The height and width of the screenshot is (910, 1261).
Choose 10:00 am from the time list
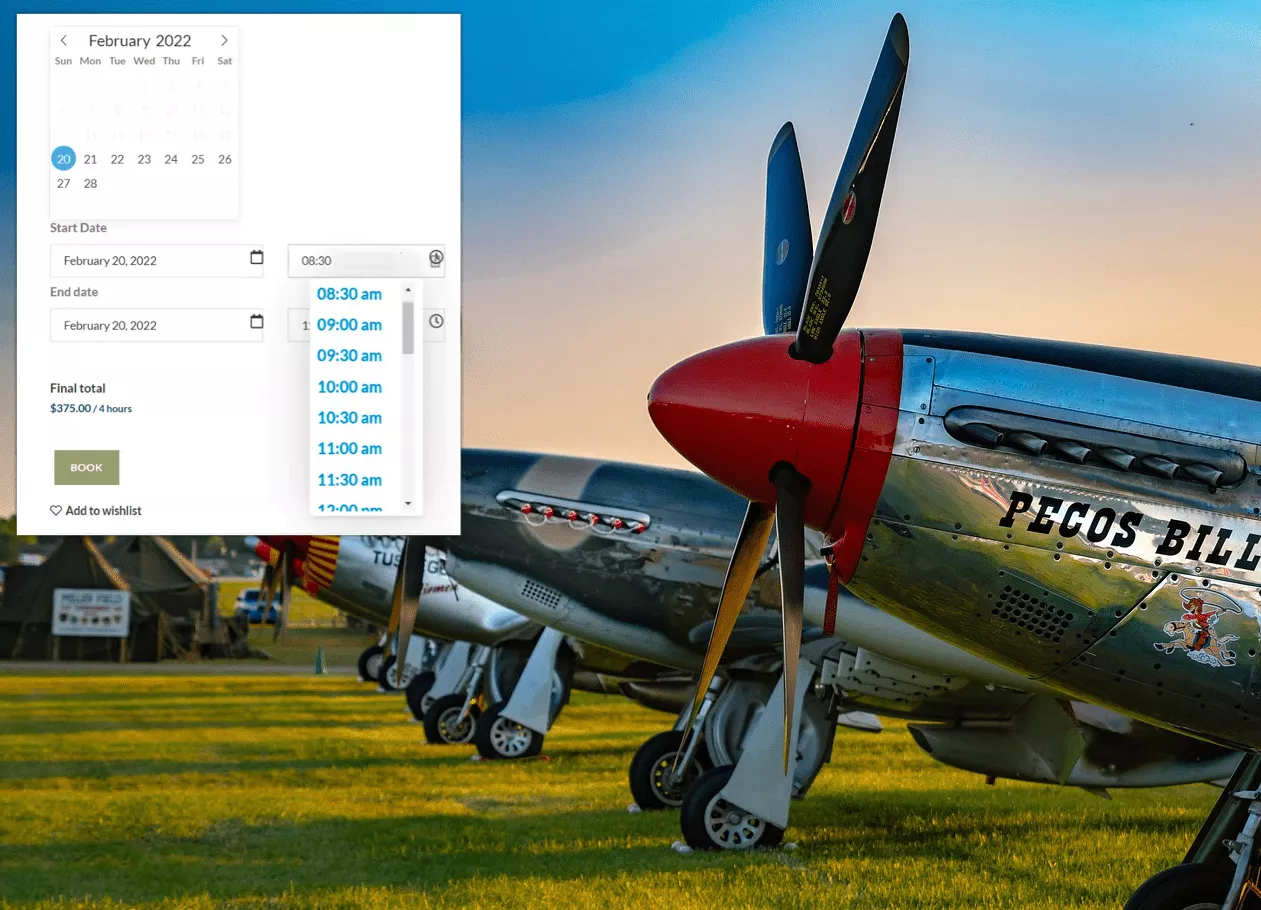[x=349, y=387]
